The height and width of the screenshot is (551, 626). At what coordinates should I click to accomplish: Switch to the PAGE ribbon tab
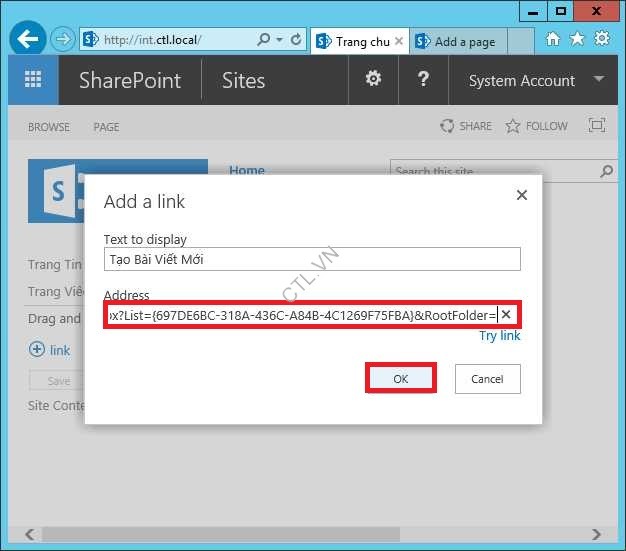coord(106,127)
